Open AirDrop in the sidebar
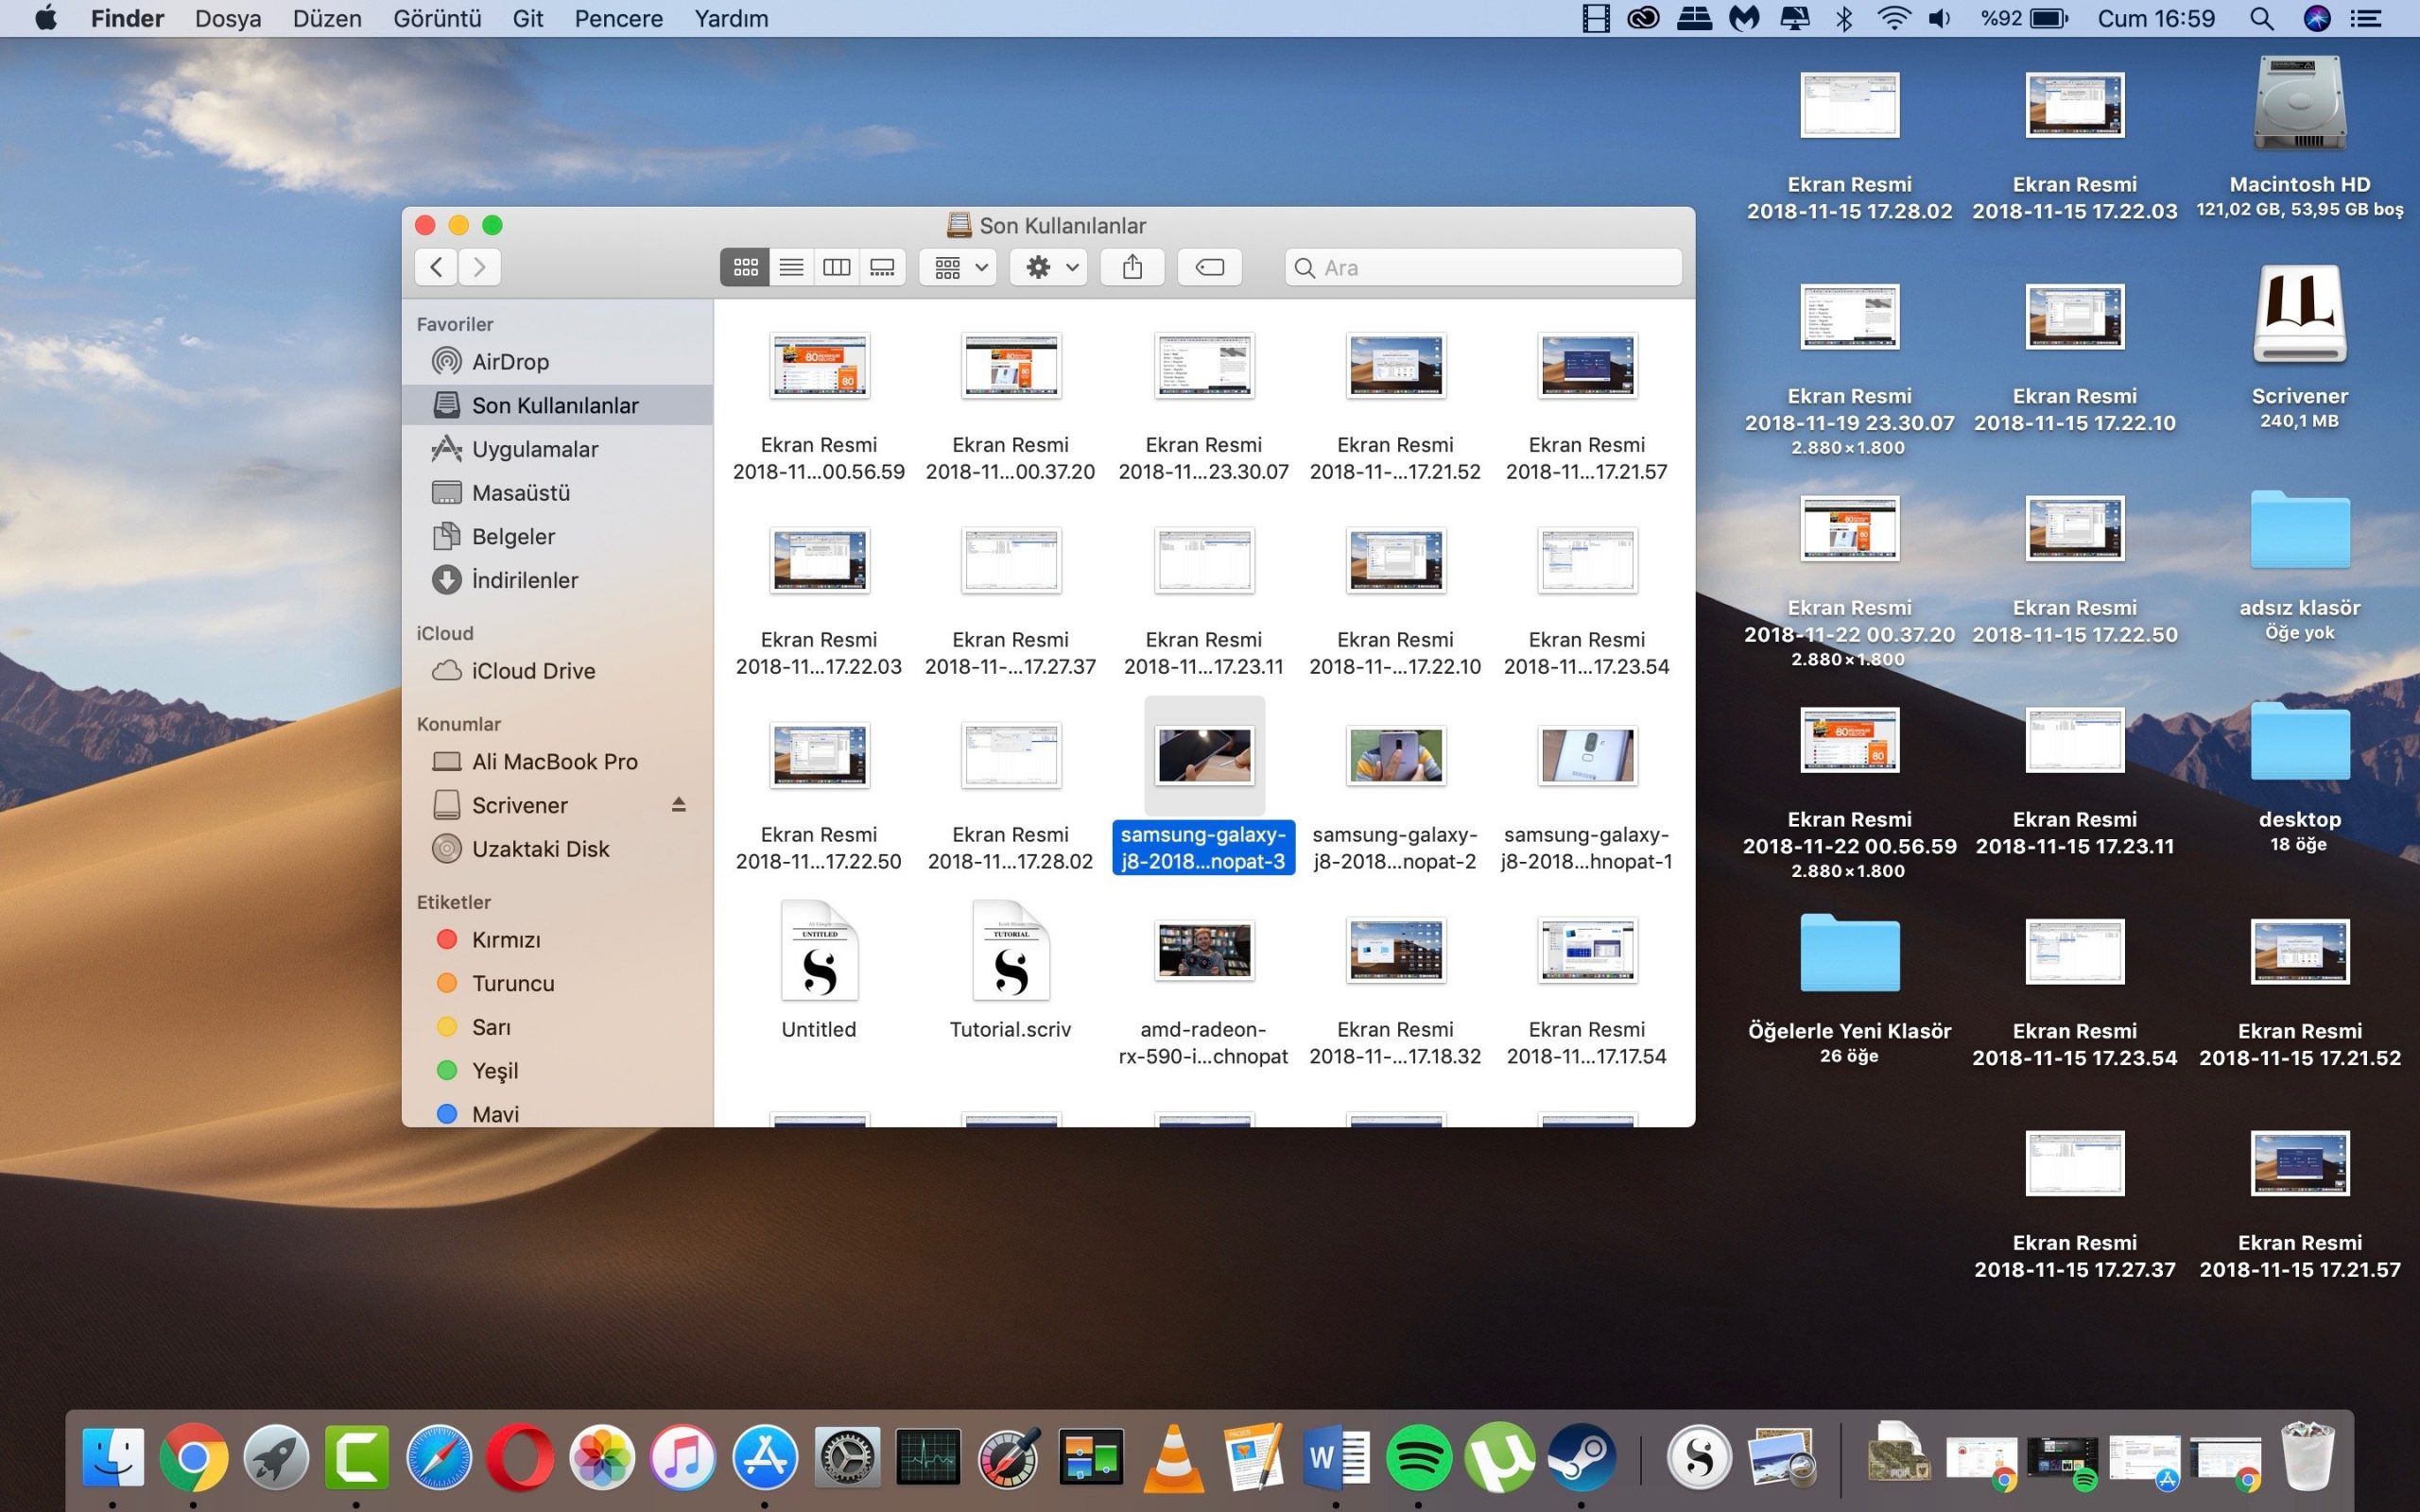The height and width of the screenshot is (1512, 2420). coord(510,362)
